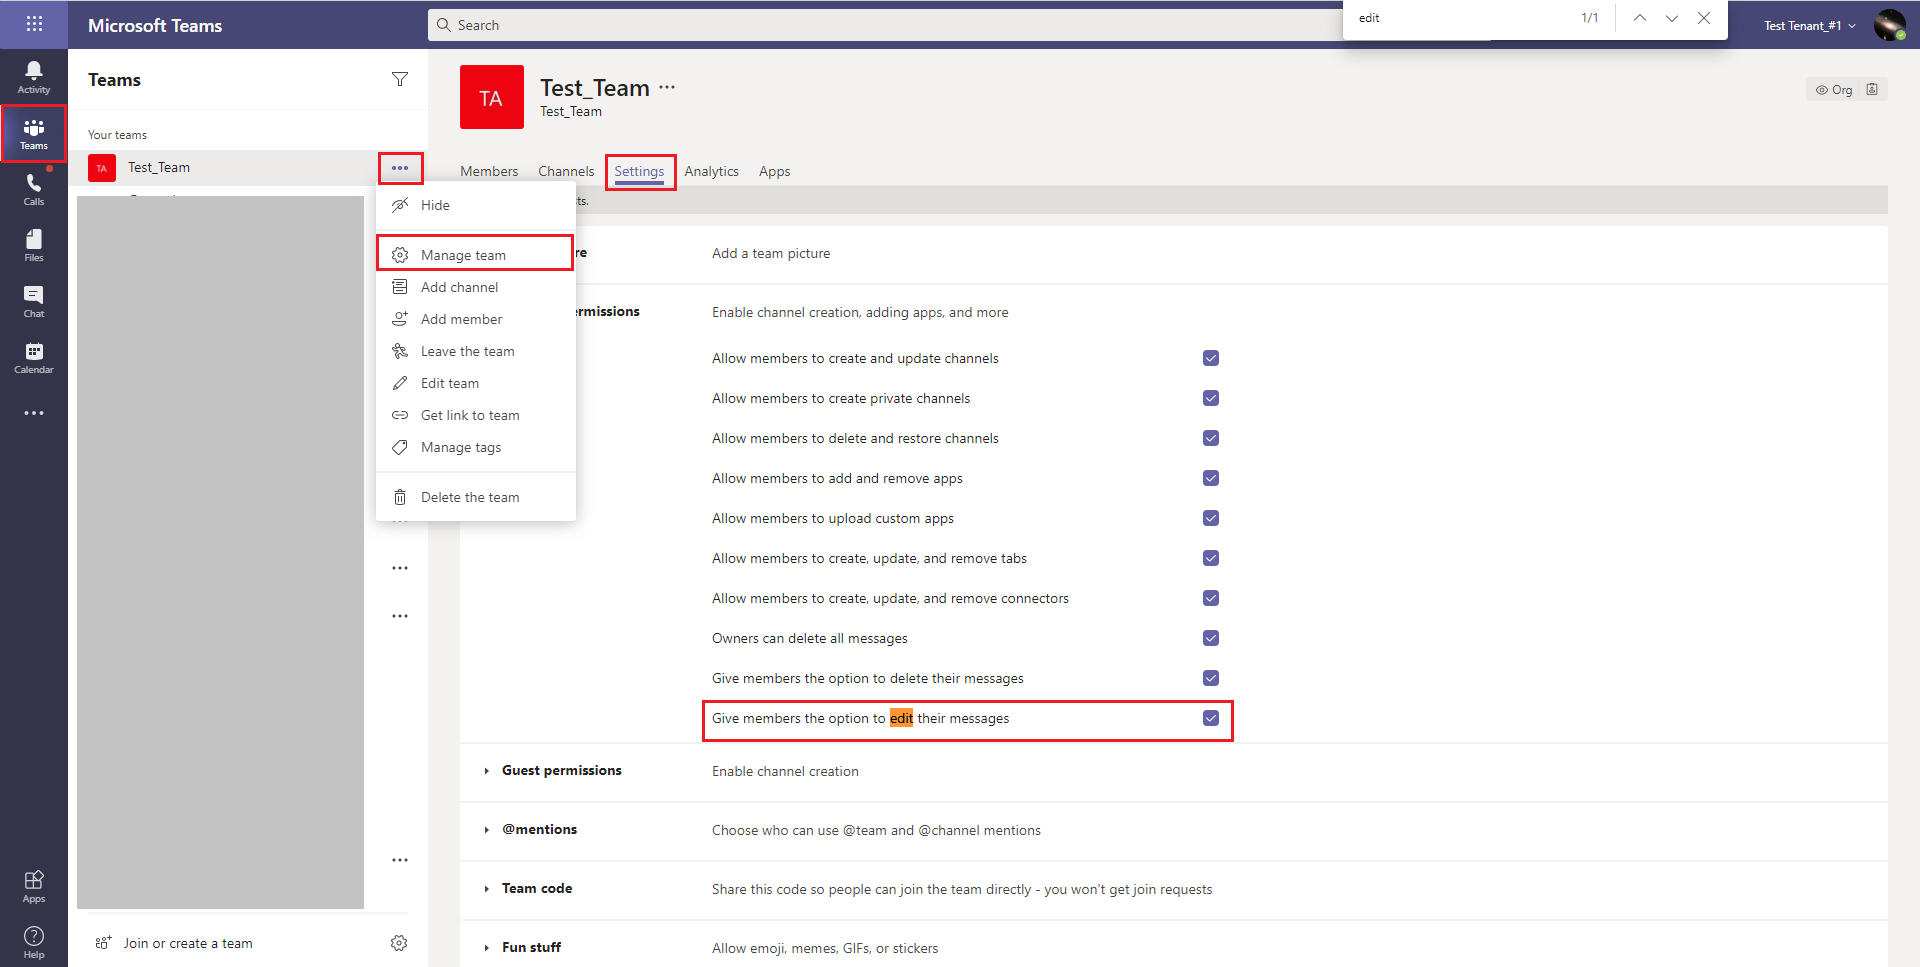Open the Apps tab
This screenshot has width=1920, height=967.
coord(775,171)
